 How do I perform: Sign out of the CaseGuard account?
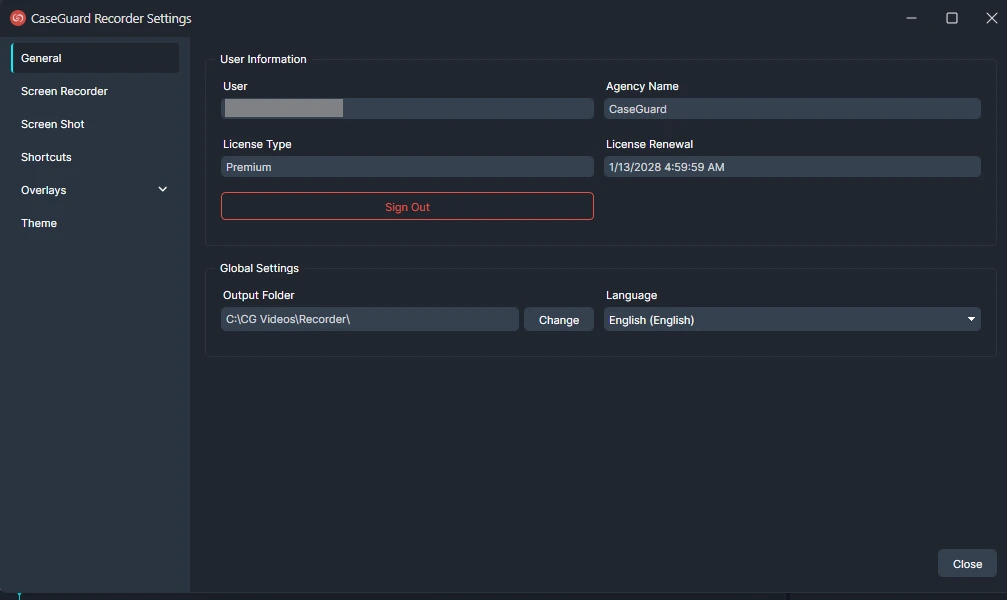(x=407, y=206)
